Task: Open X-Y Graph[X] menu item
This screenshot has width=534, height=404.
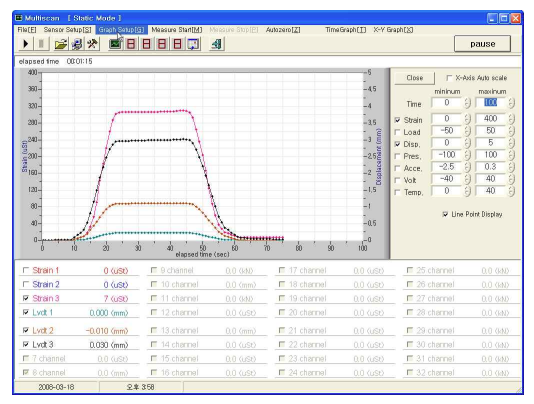Action: click(x=393, y=30)
